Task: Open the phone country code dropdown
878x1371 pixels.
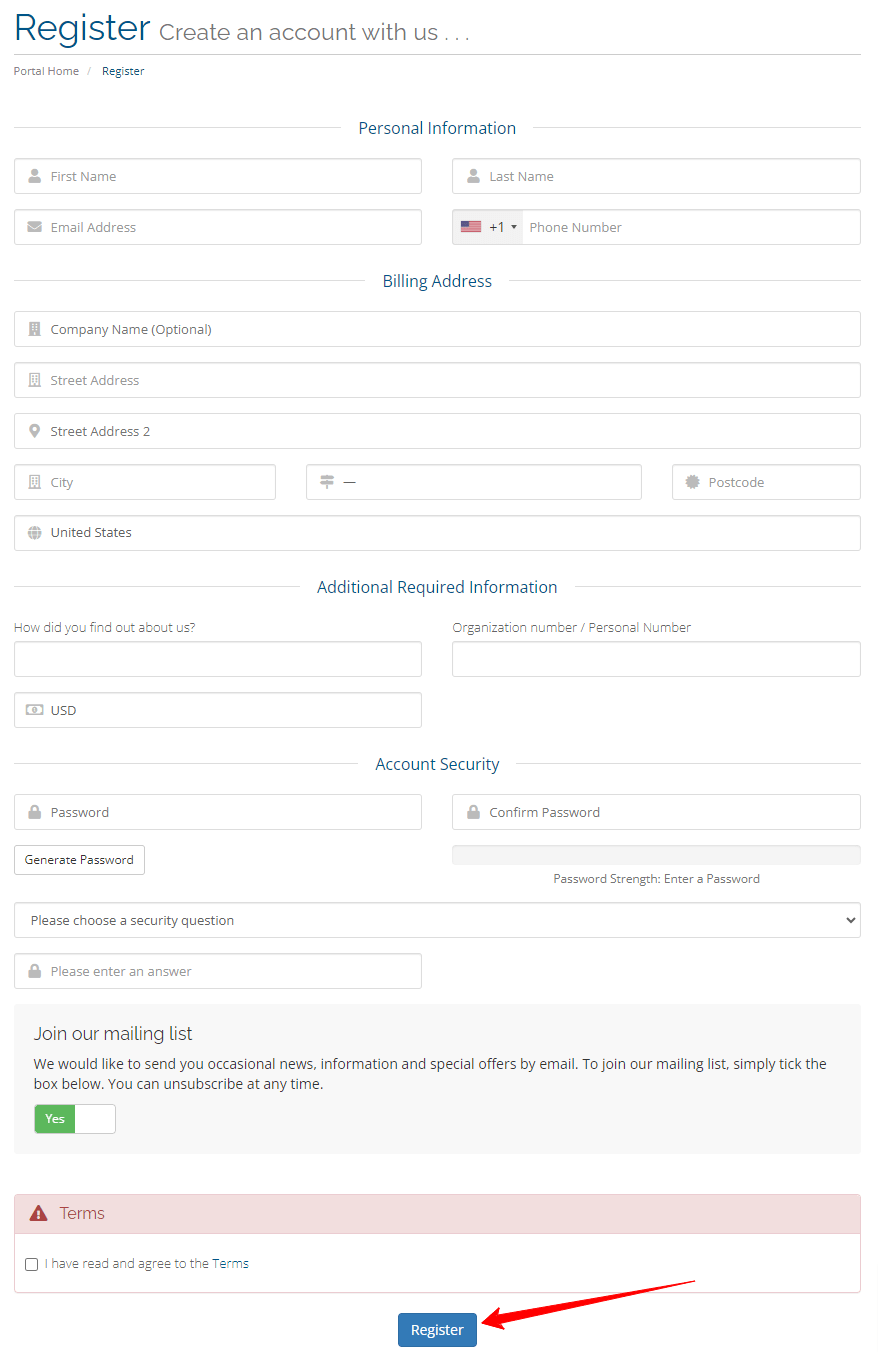Action: 487,227
